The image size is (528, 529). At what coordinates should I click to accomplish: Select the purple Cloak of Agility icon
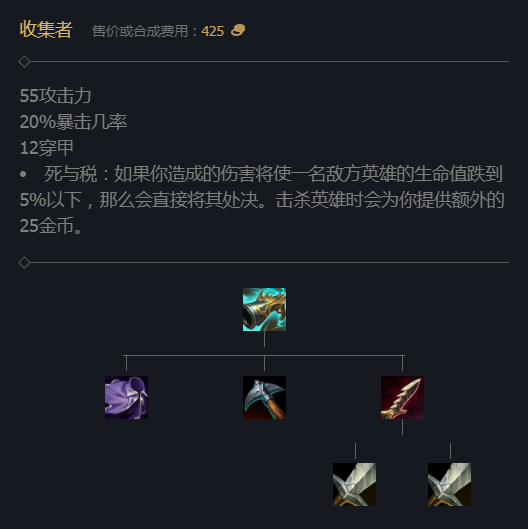point(126,397)
